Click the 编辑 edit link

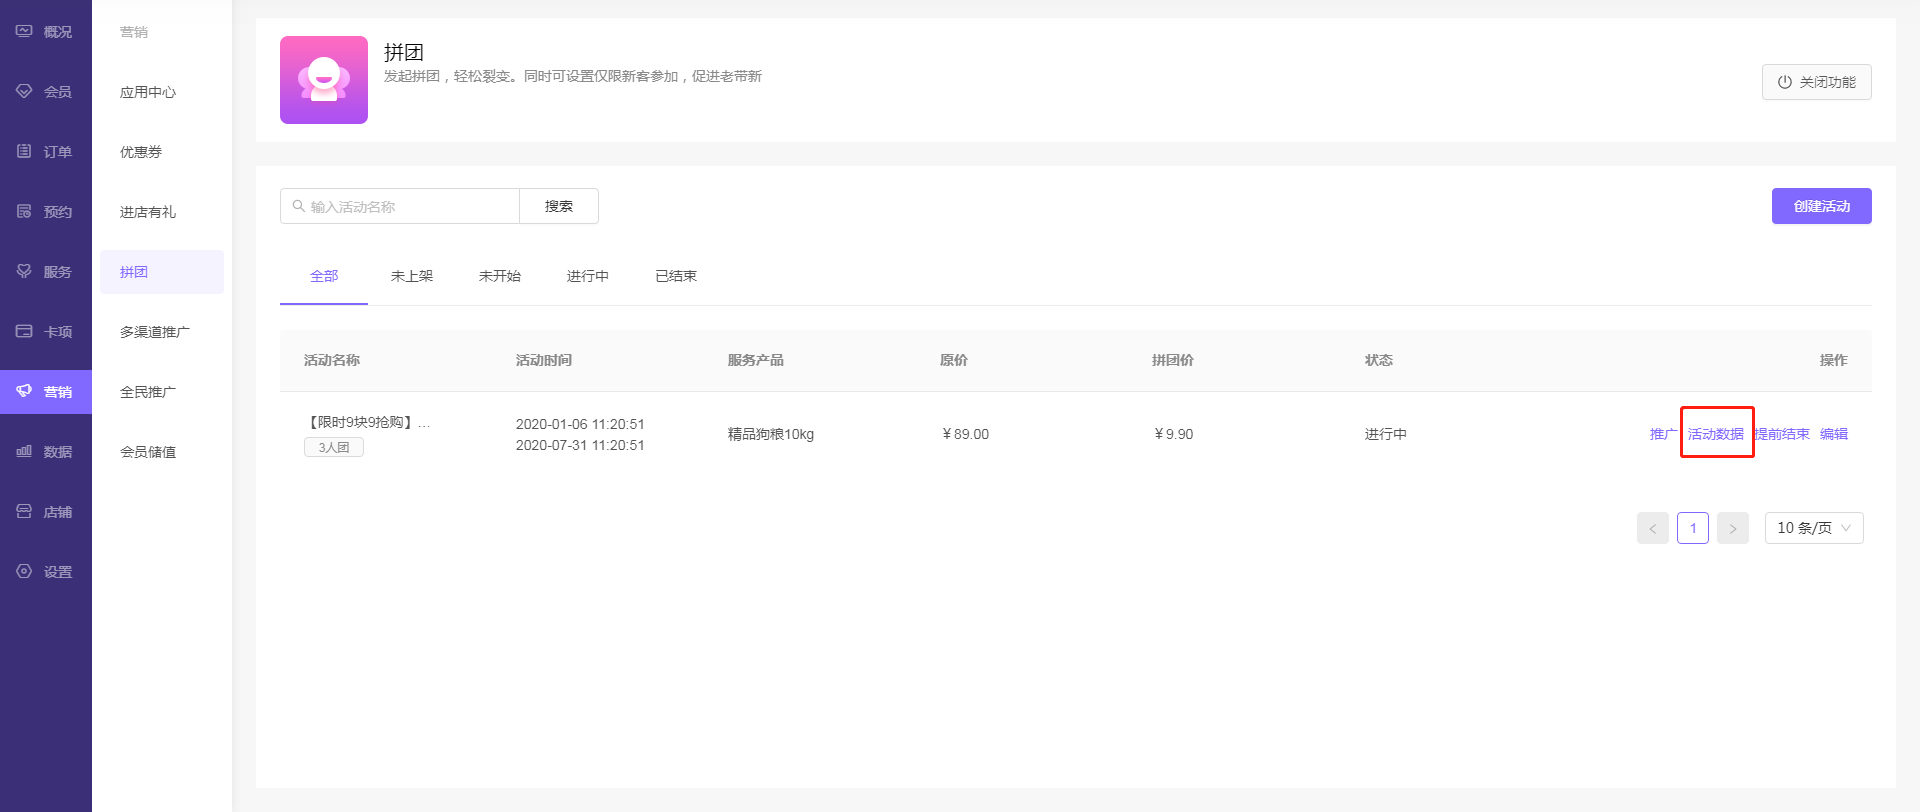(1834, 434)
